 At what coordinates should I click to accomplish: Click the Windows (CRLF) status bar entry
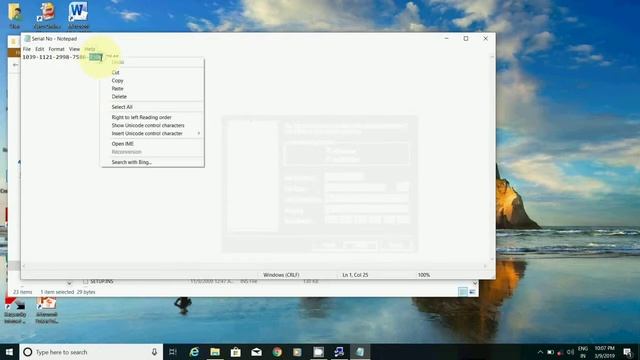pyautogui.click(x=281, y=275)
